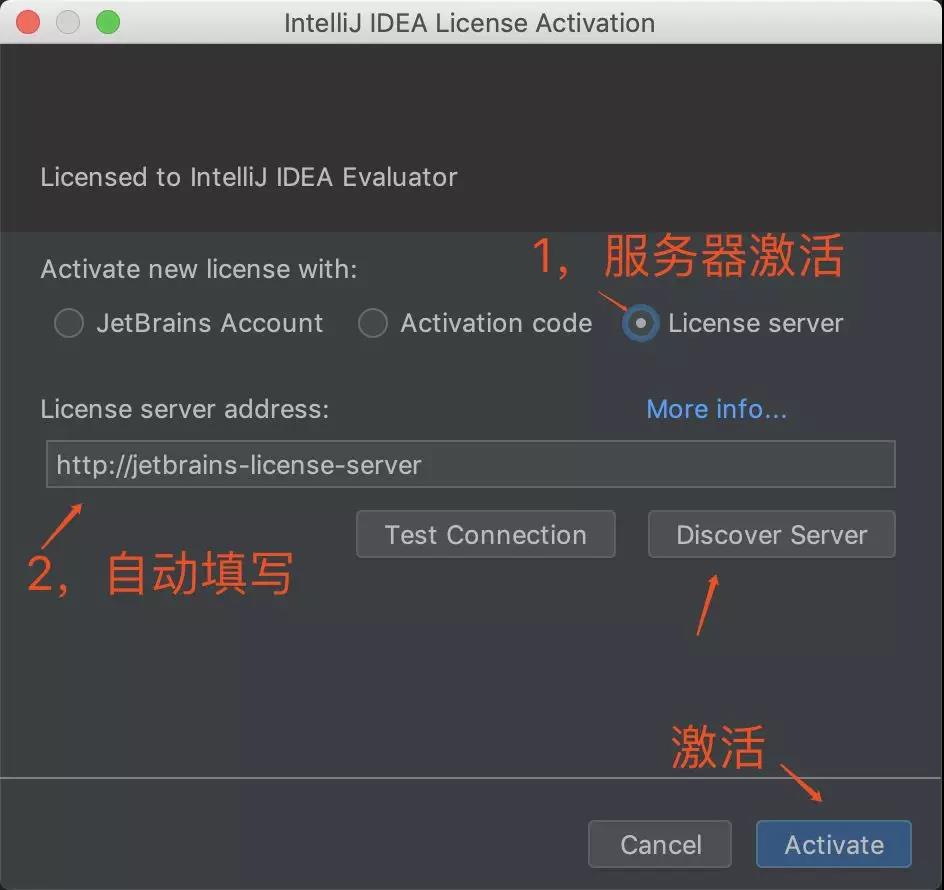The height and width of the screenshot is (890, 944).
Task: Close the dialog with the red button
Action: (x=28, y=22)
